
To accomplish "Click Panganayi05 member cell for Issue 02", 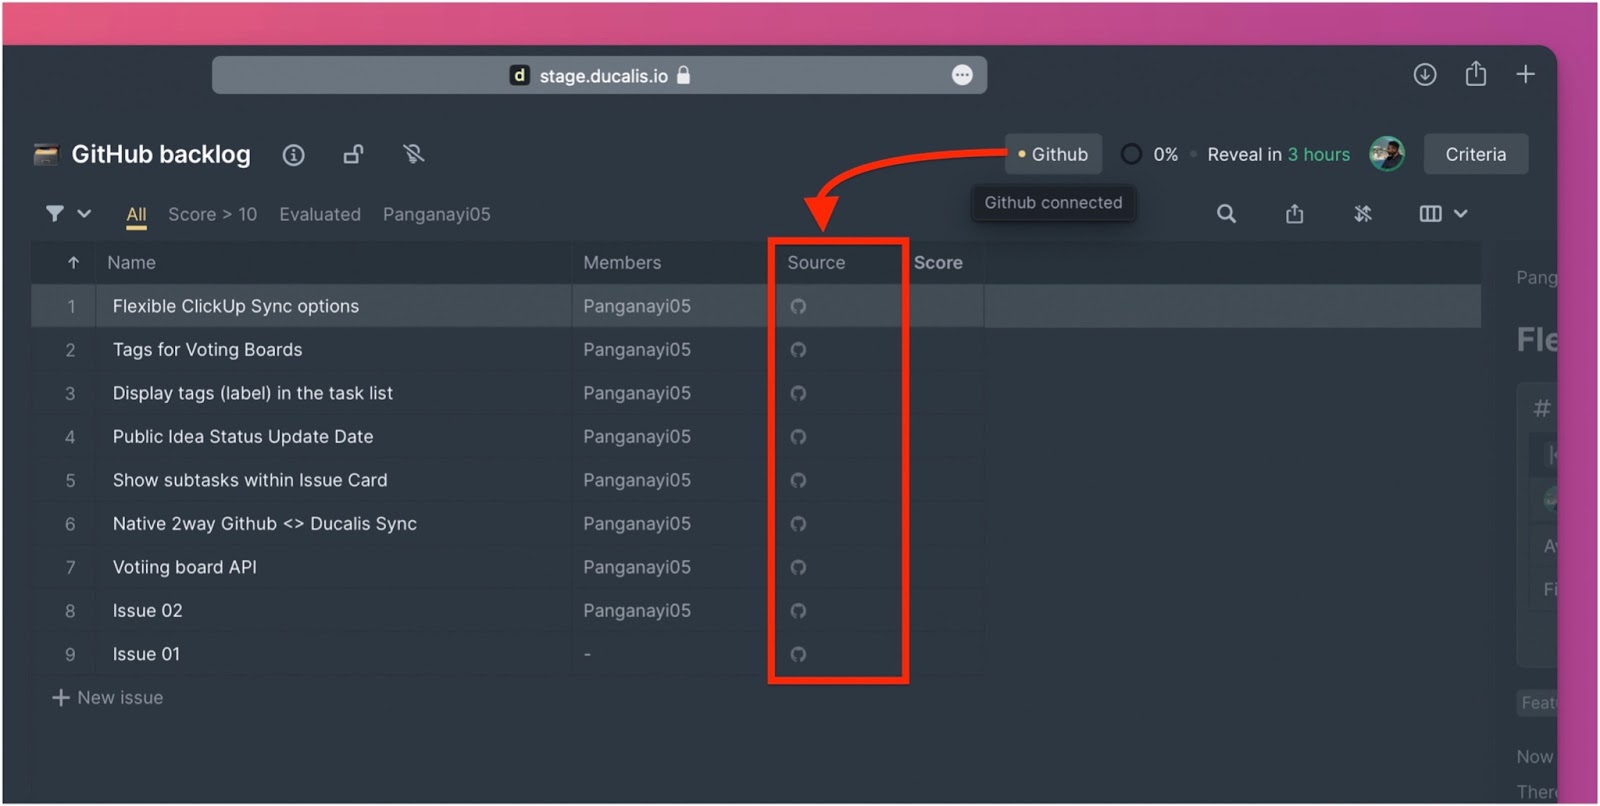I will (637, 610).
